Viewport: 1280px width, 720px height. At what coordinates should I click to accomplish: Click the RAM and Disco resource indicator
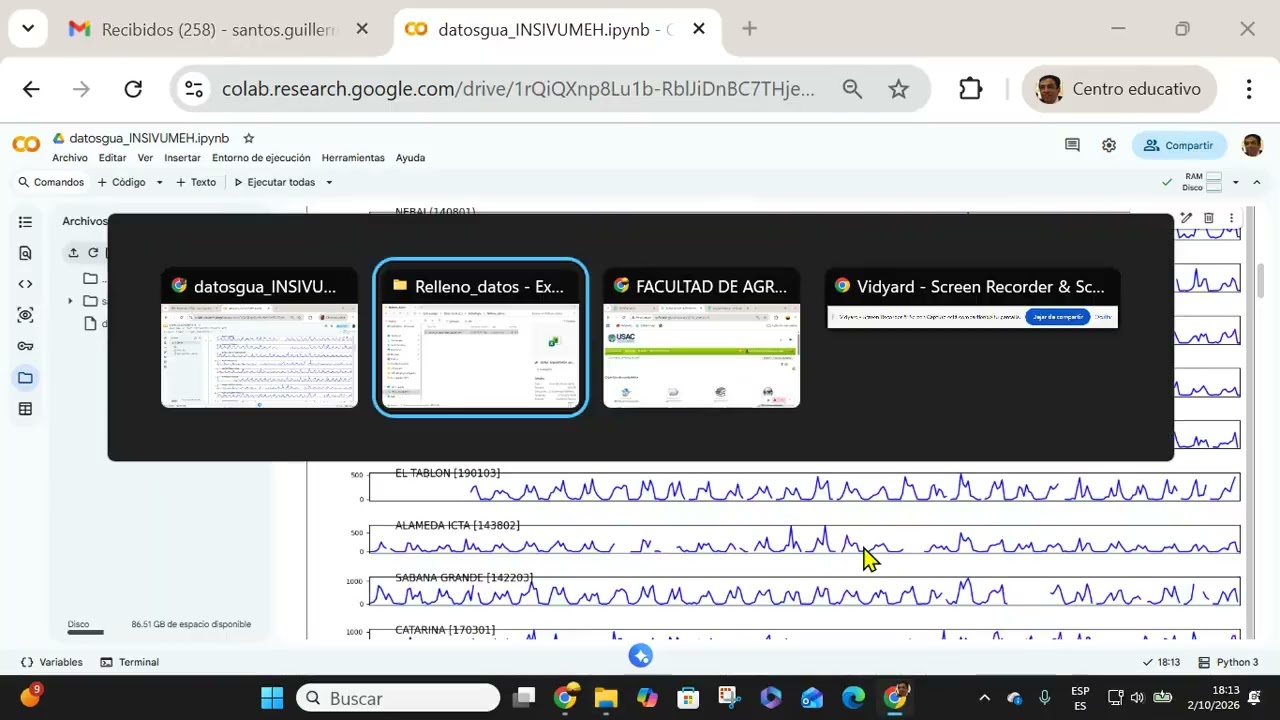(1203, 182)
